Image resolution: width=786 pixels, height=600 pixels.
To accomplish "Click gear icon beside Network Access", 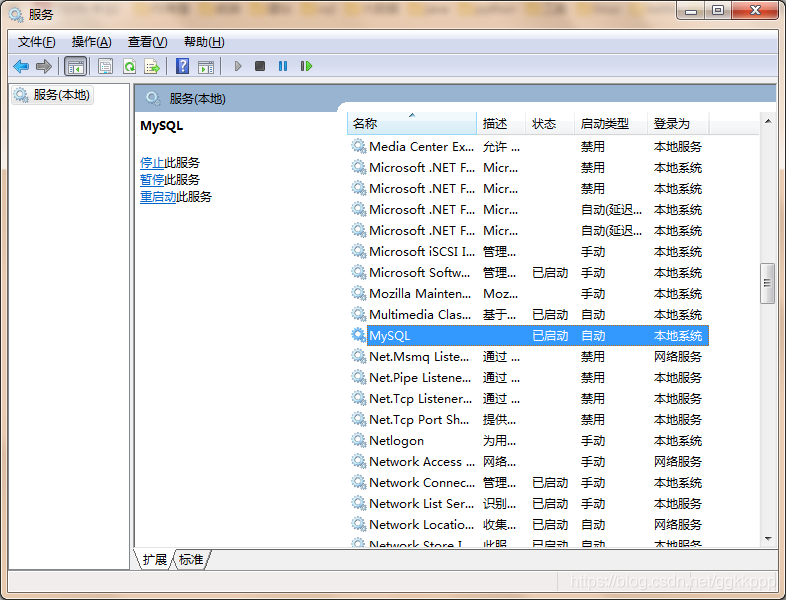I will point(358,461).
